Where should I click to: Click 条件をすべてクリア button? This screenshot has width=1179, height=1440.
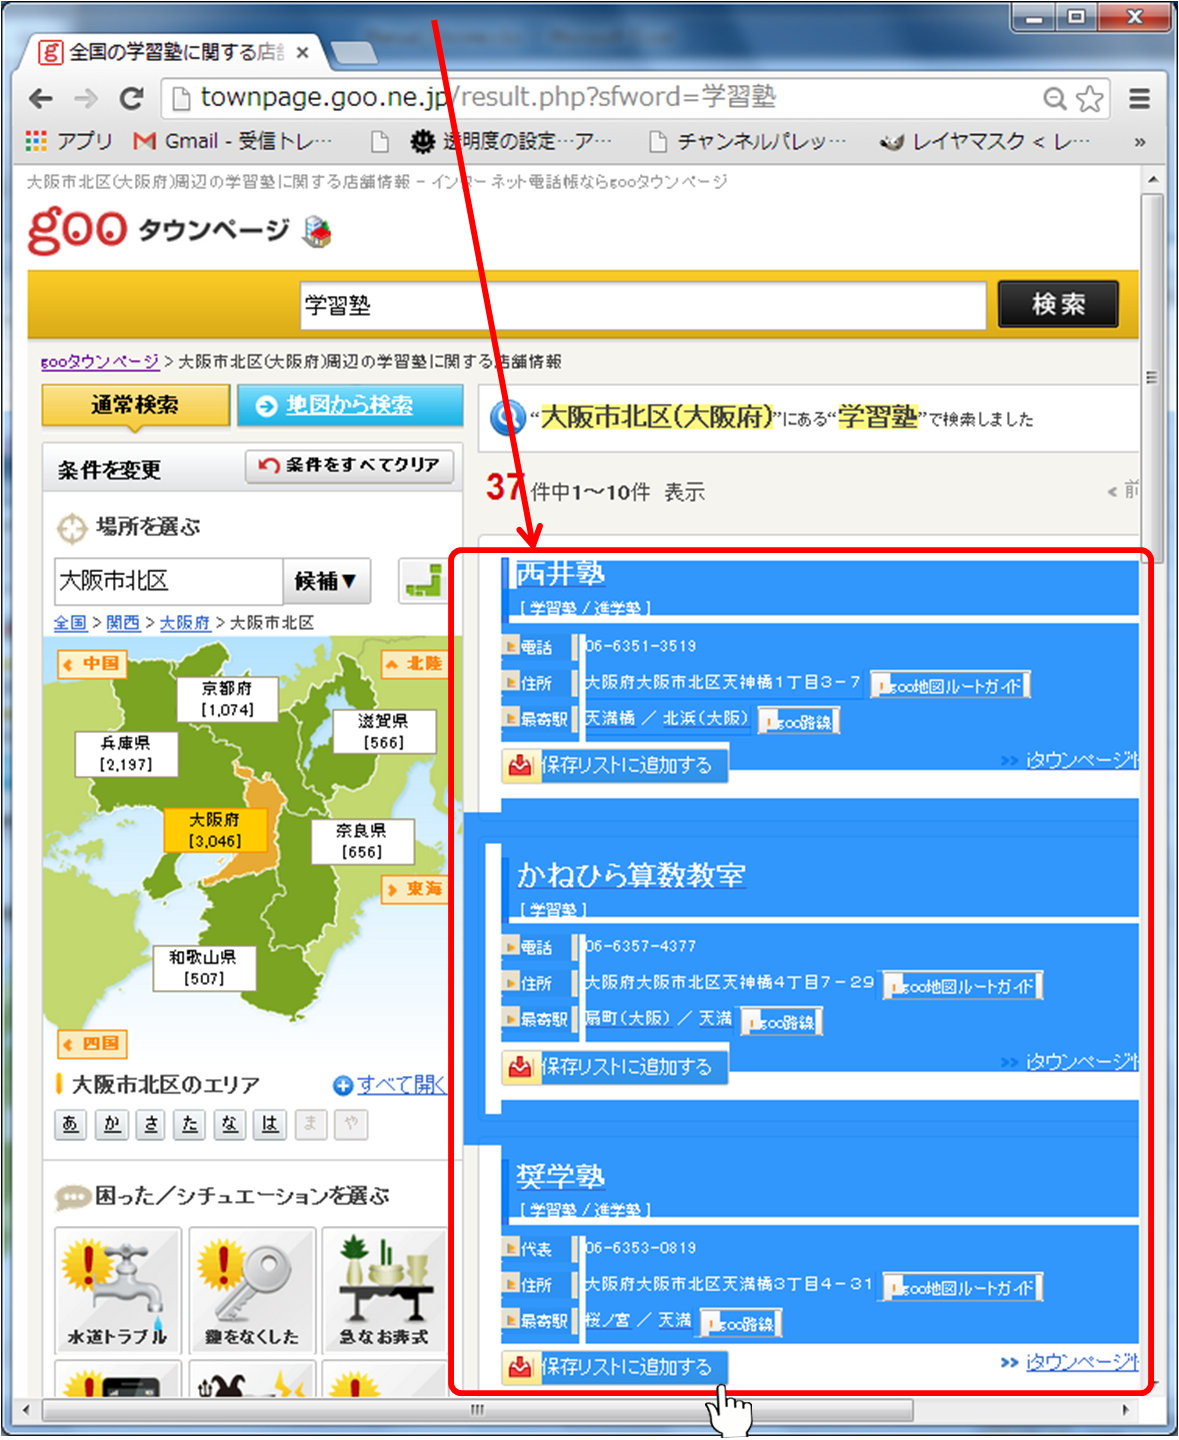coord(349,465)
